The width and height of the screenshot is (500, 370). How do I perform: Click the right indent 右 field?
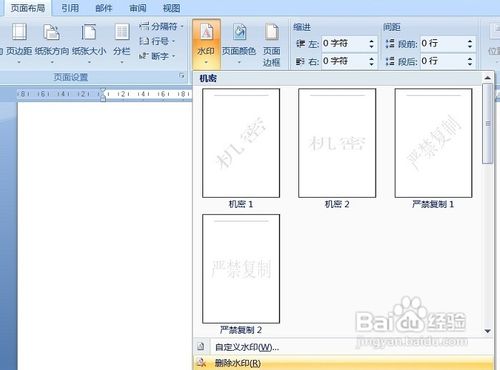coord(349,61)
